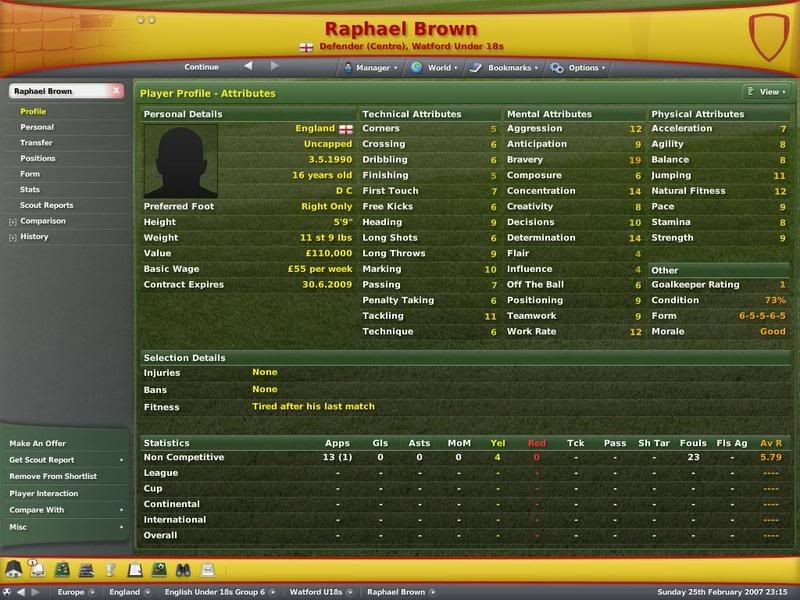800x600 pixels.
Task: Go back using bottom bar left arrow
Action: pos(21,592)
